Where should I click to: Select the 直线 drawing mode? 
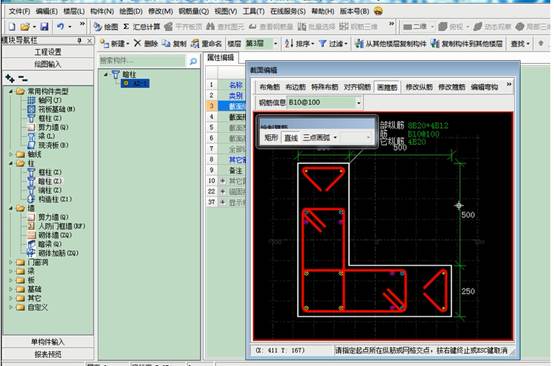click(x=291, y=138)
